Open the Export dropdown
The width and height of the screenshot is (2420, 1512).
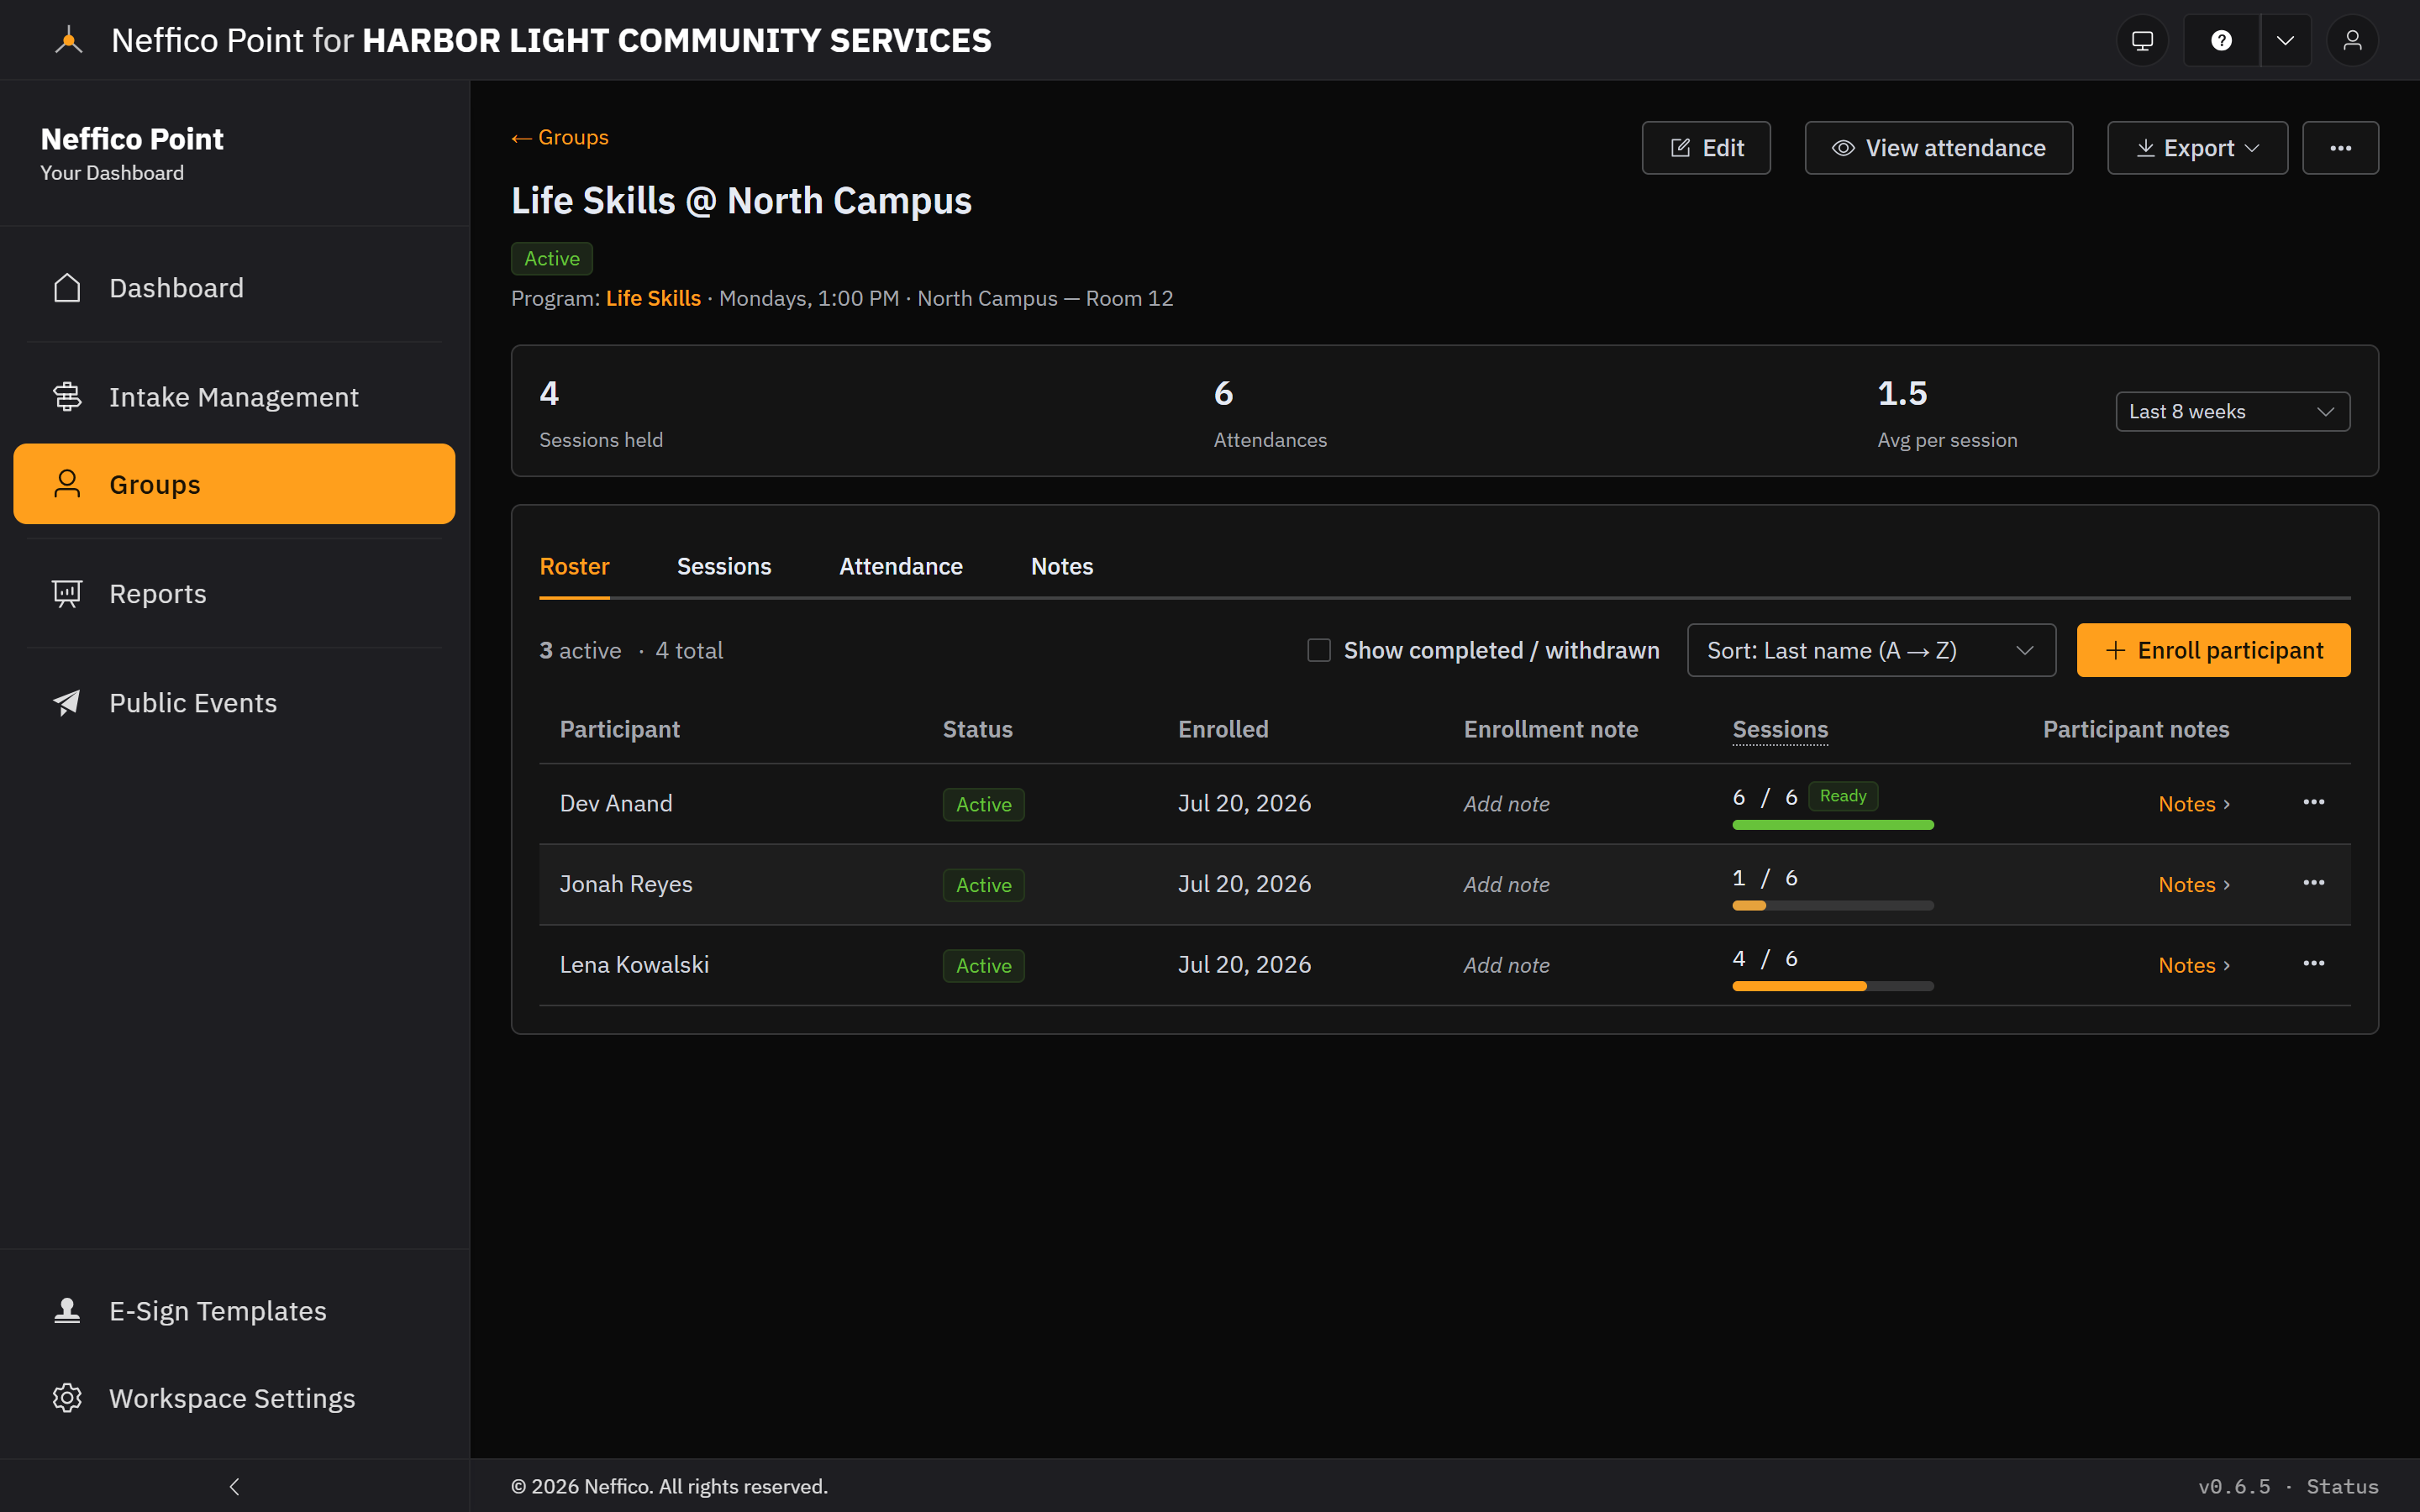[x=2197, y=148]
